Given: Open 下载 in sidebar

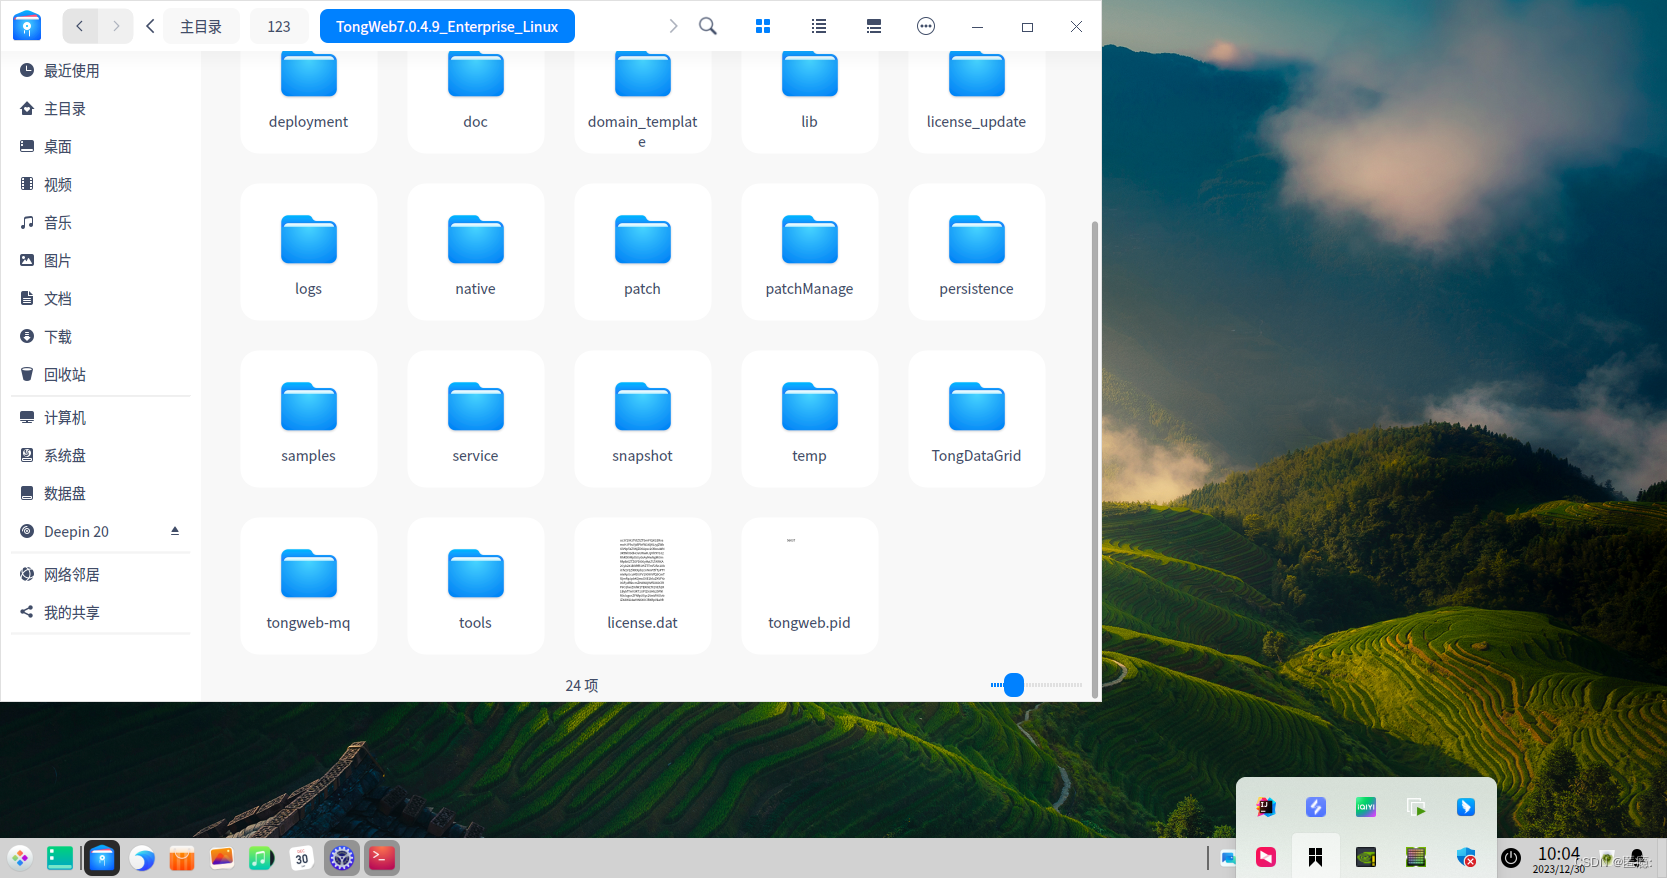Looking at the screenshot, I should pyautogui.click(x=100, y=336).
